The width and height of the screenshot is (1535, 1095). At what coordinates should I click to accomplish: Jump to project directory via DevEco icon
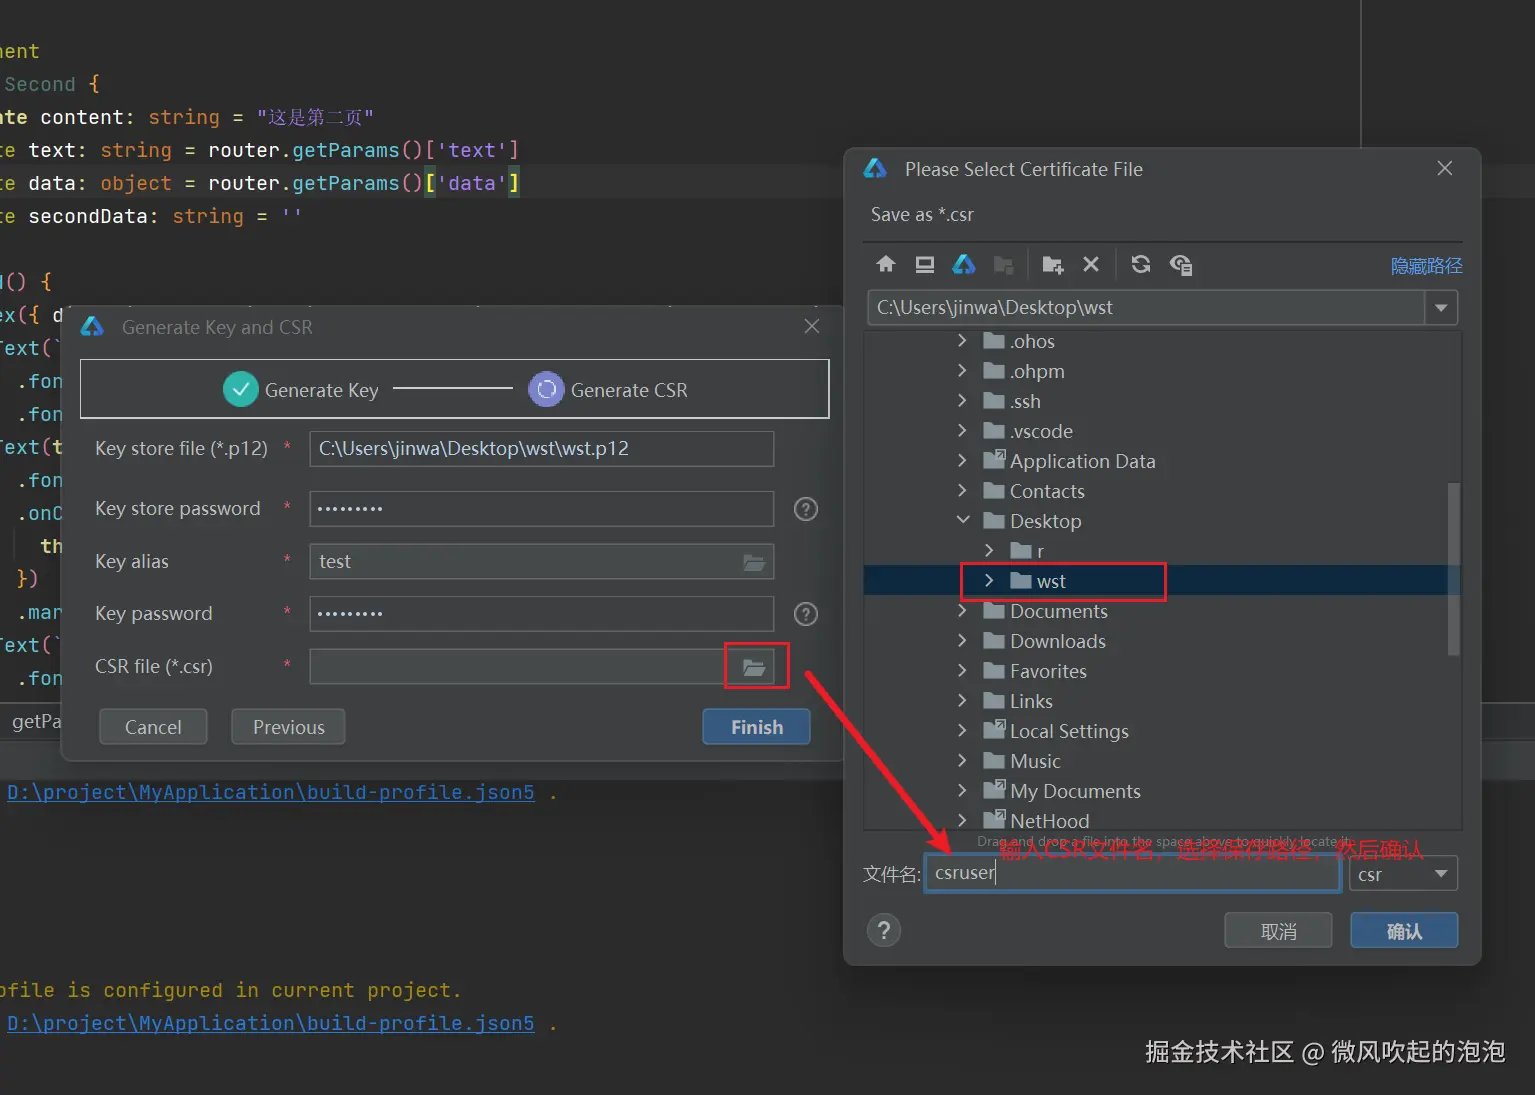click(964, 264)
